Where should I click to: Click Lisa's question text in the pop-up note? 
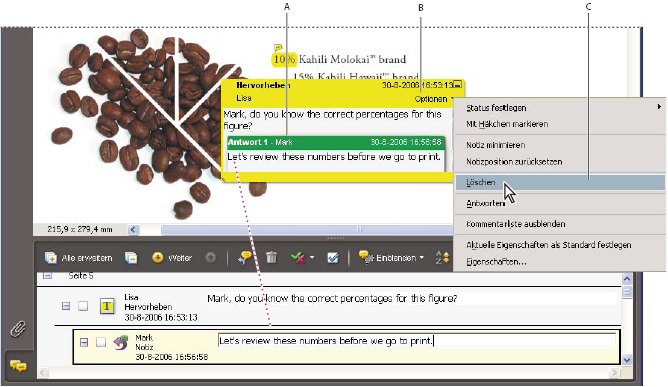pos(332,120)
